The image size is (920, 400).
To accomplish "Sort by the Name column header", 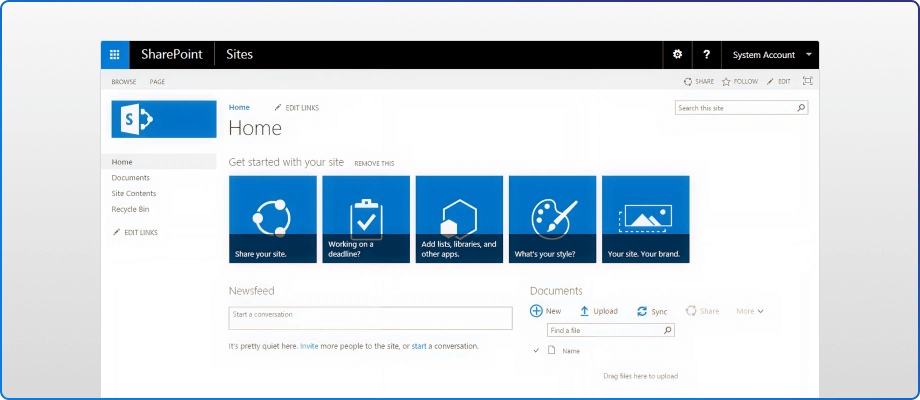I will (x=571, y=351).
